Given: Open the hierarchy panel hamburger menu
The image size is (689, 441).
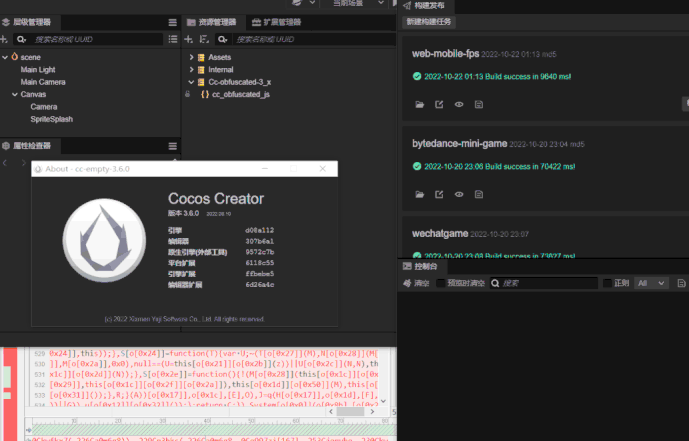Looking at the screenshot, I should 173,22.
